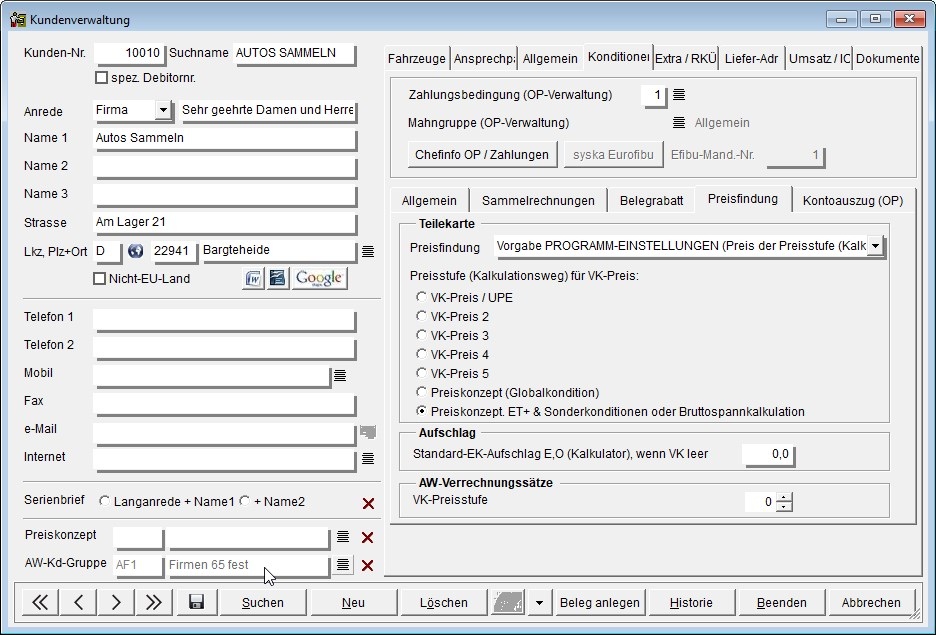
Task: Increase the VK-Preisstufe value
Action: coord(784,497)
